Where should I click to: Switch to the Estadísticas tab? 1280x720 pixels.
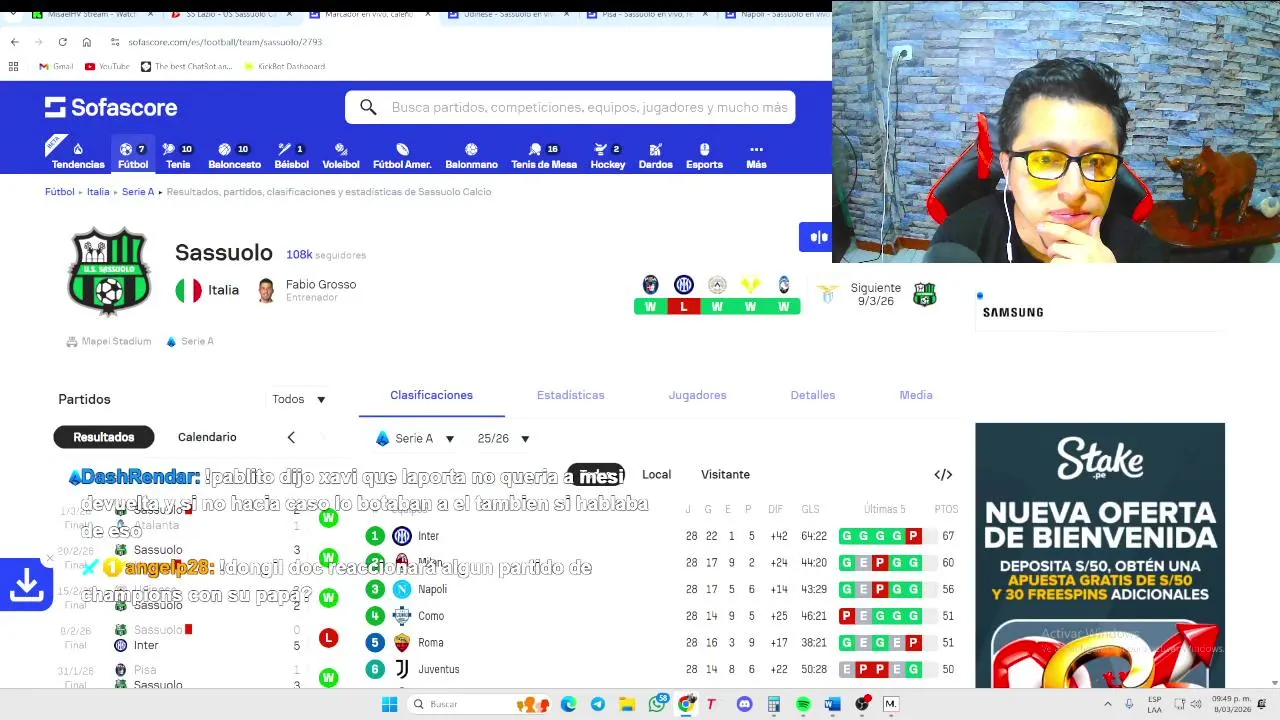(x=570, y=395)
